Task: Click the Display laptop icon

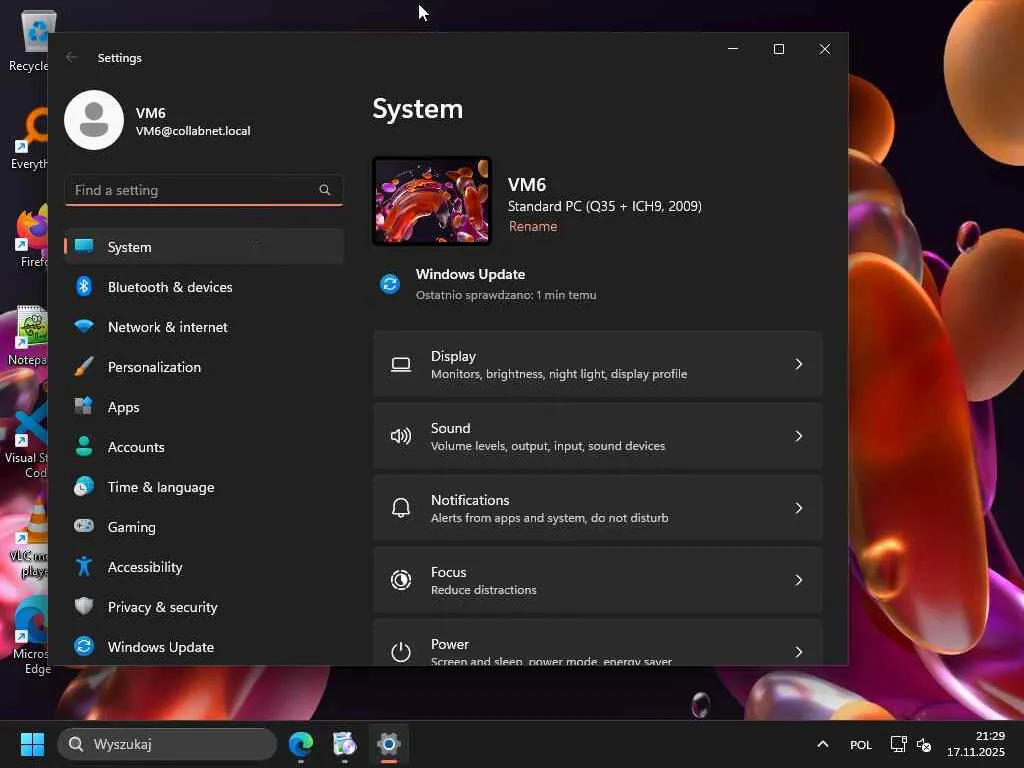Action: (x=401, y=364)
